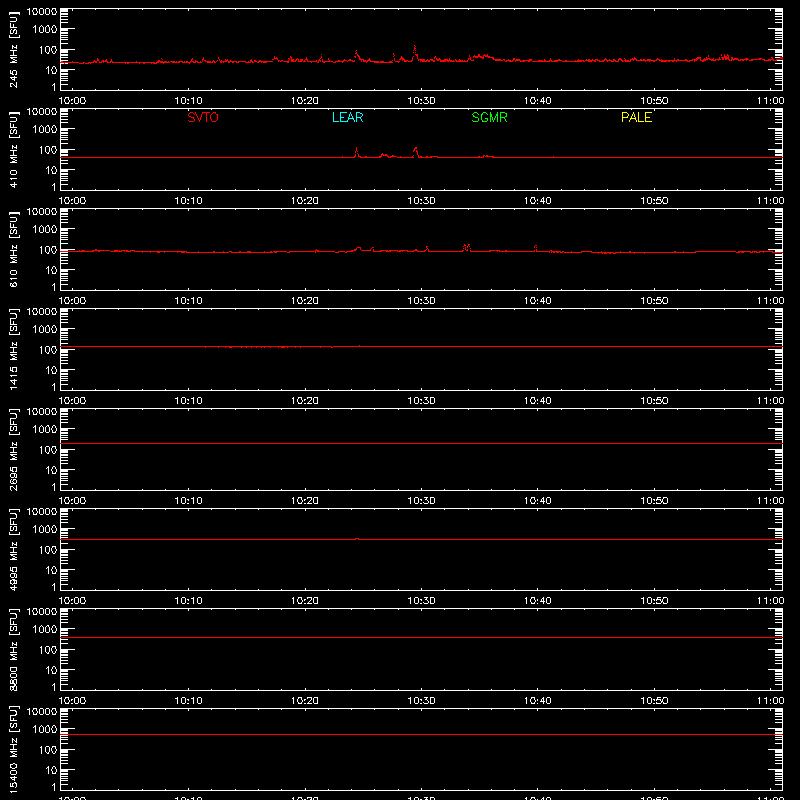This screenshot has width=800, height=800.
Task: Click the 1000 y-axis label of 2695 MHz plot
Action: 45,430
